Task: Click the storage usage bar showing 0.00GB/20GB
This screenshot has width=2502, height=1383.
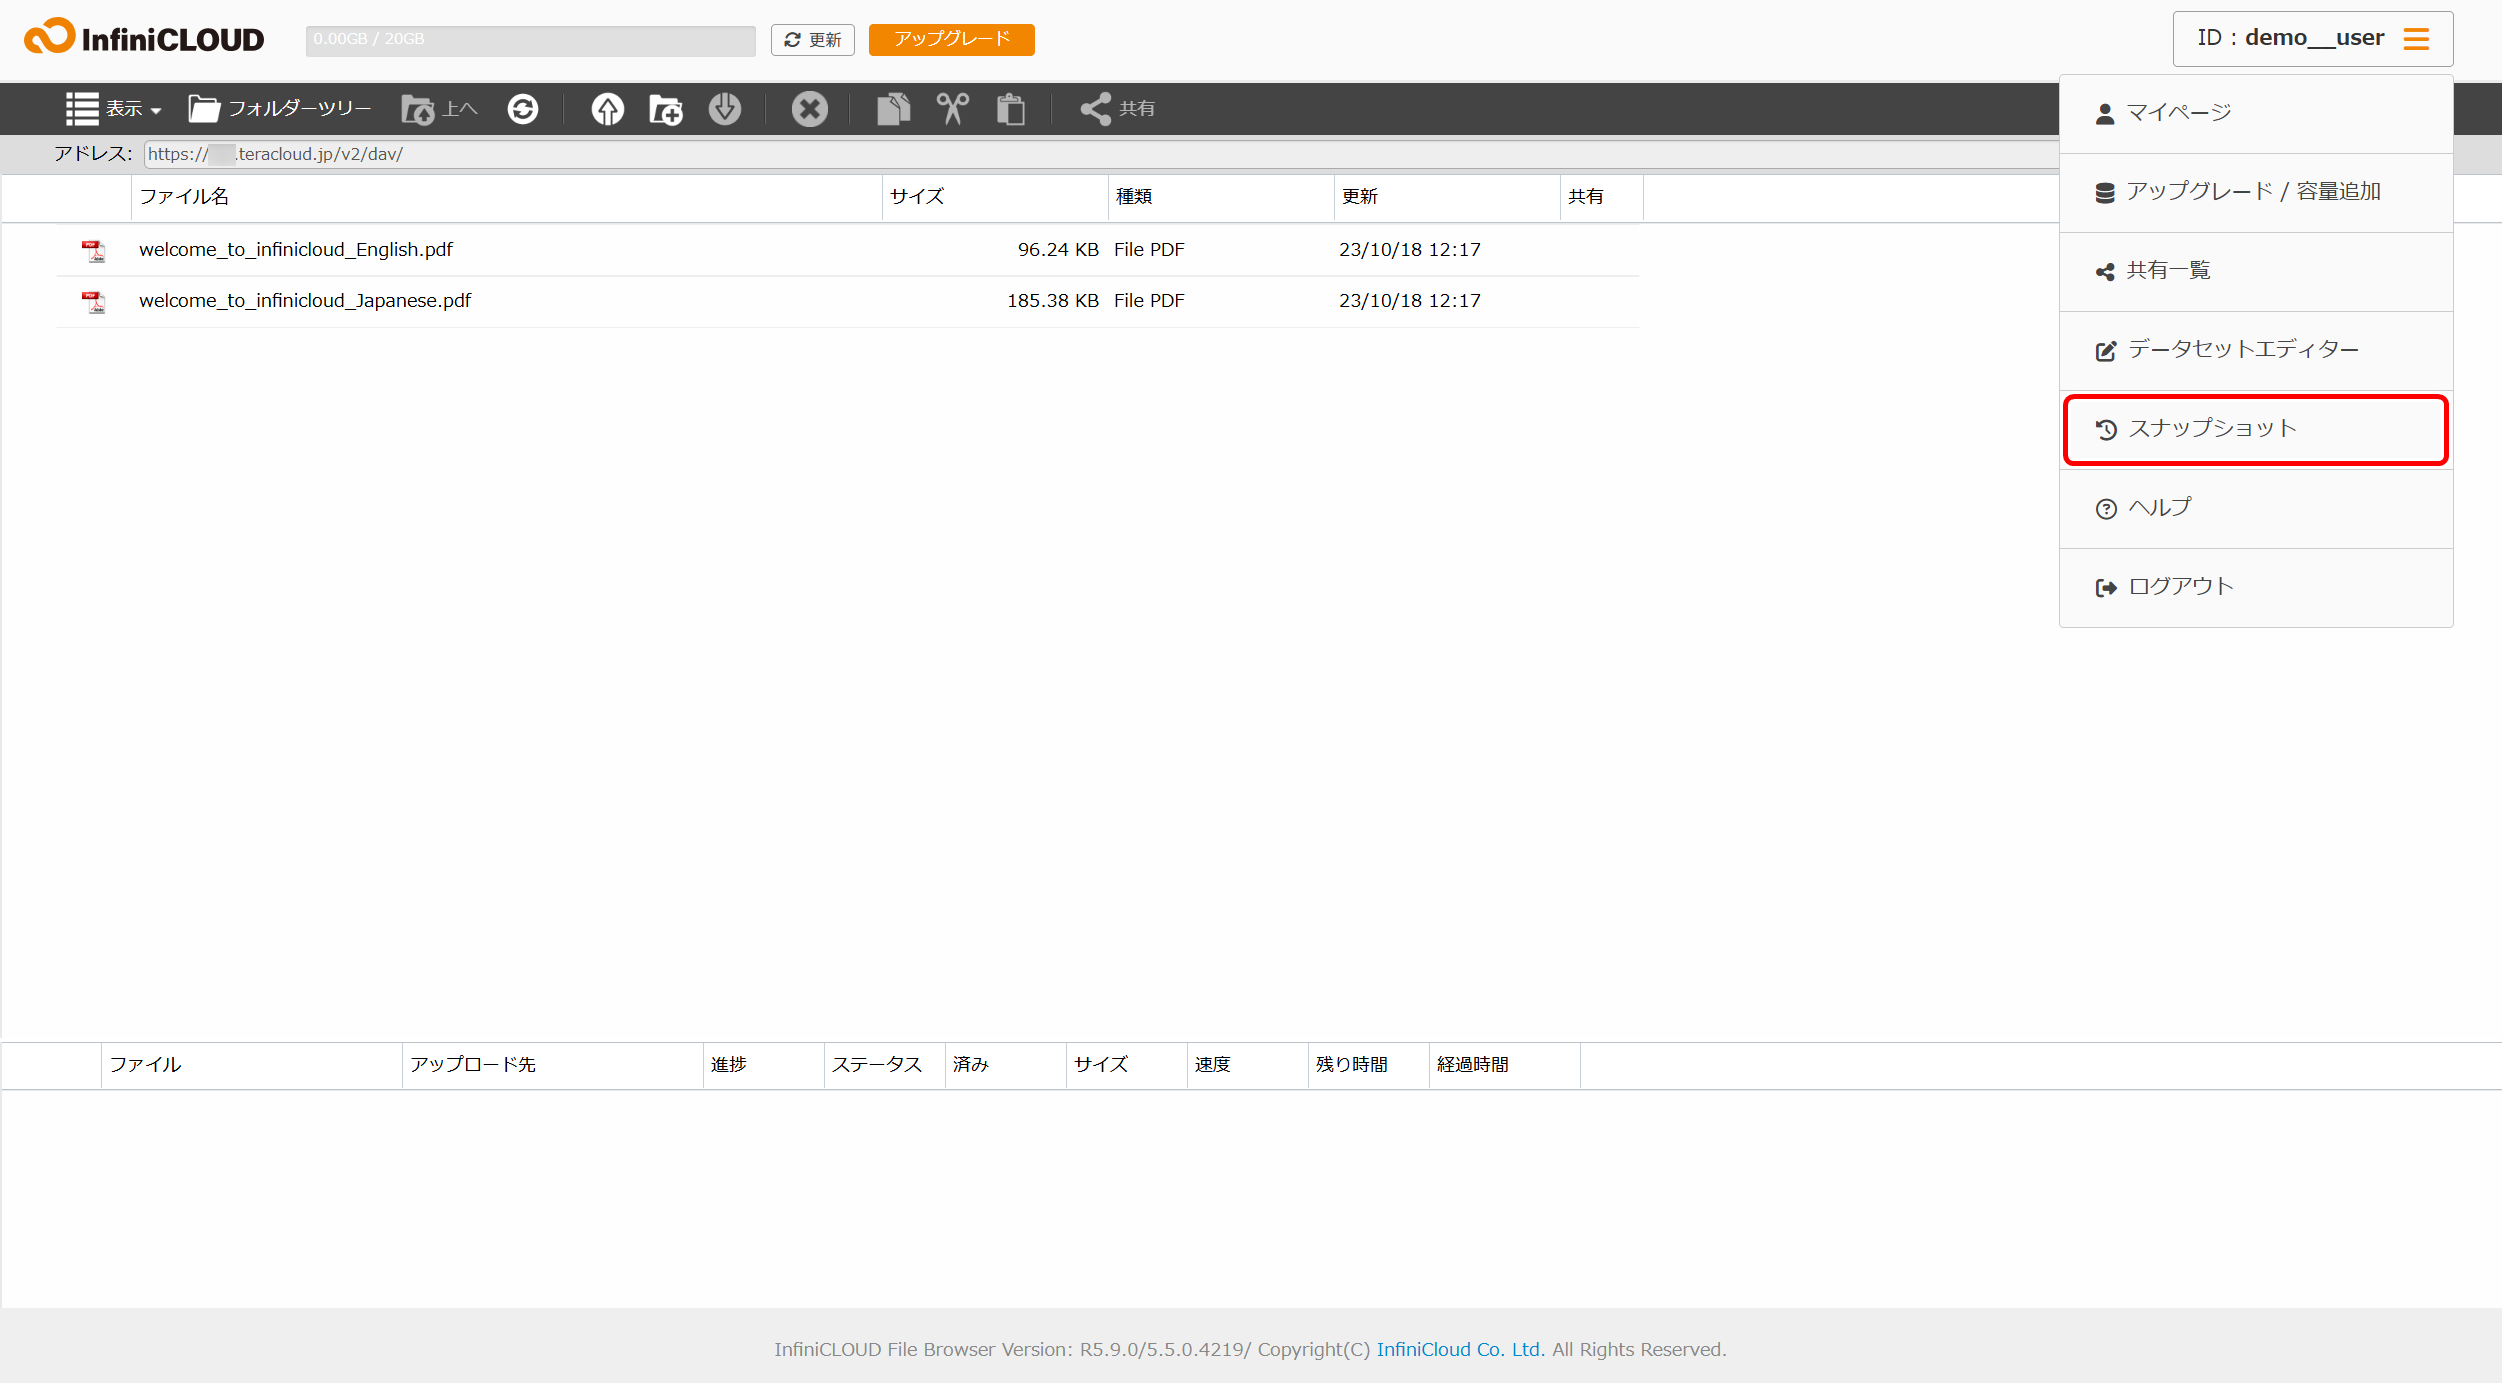Action: (531, 40)
